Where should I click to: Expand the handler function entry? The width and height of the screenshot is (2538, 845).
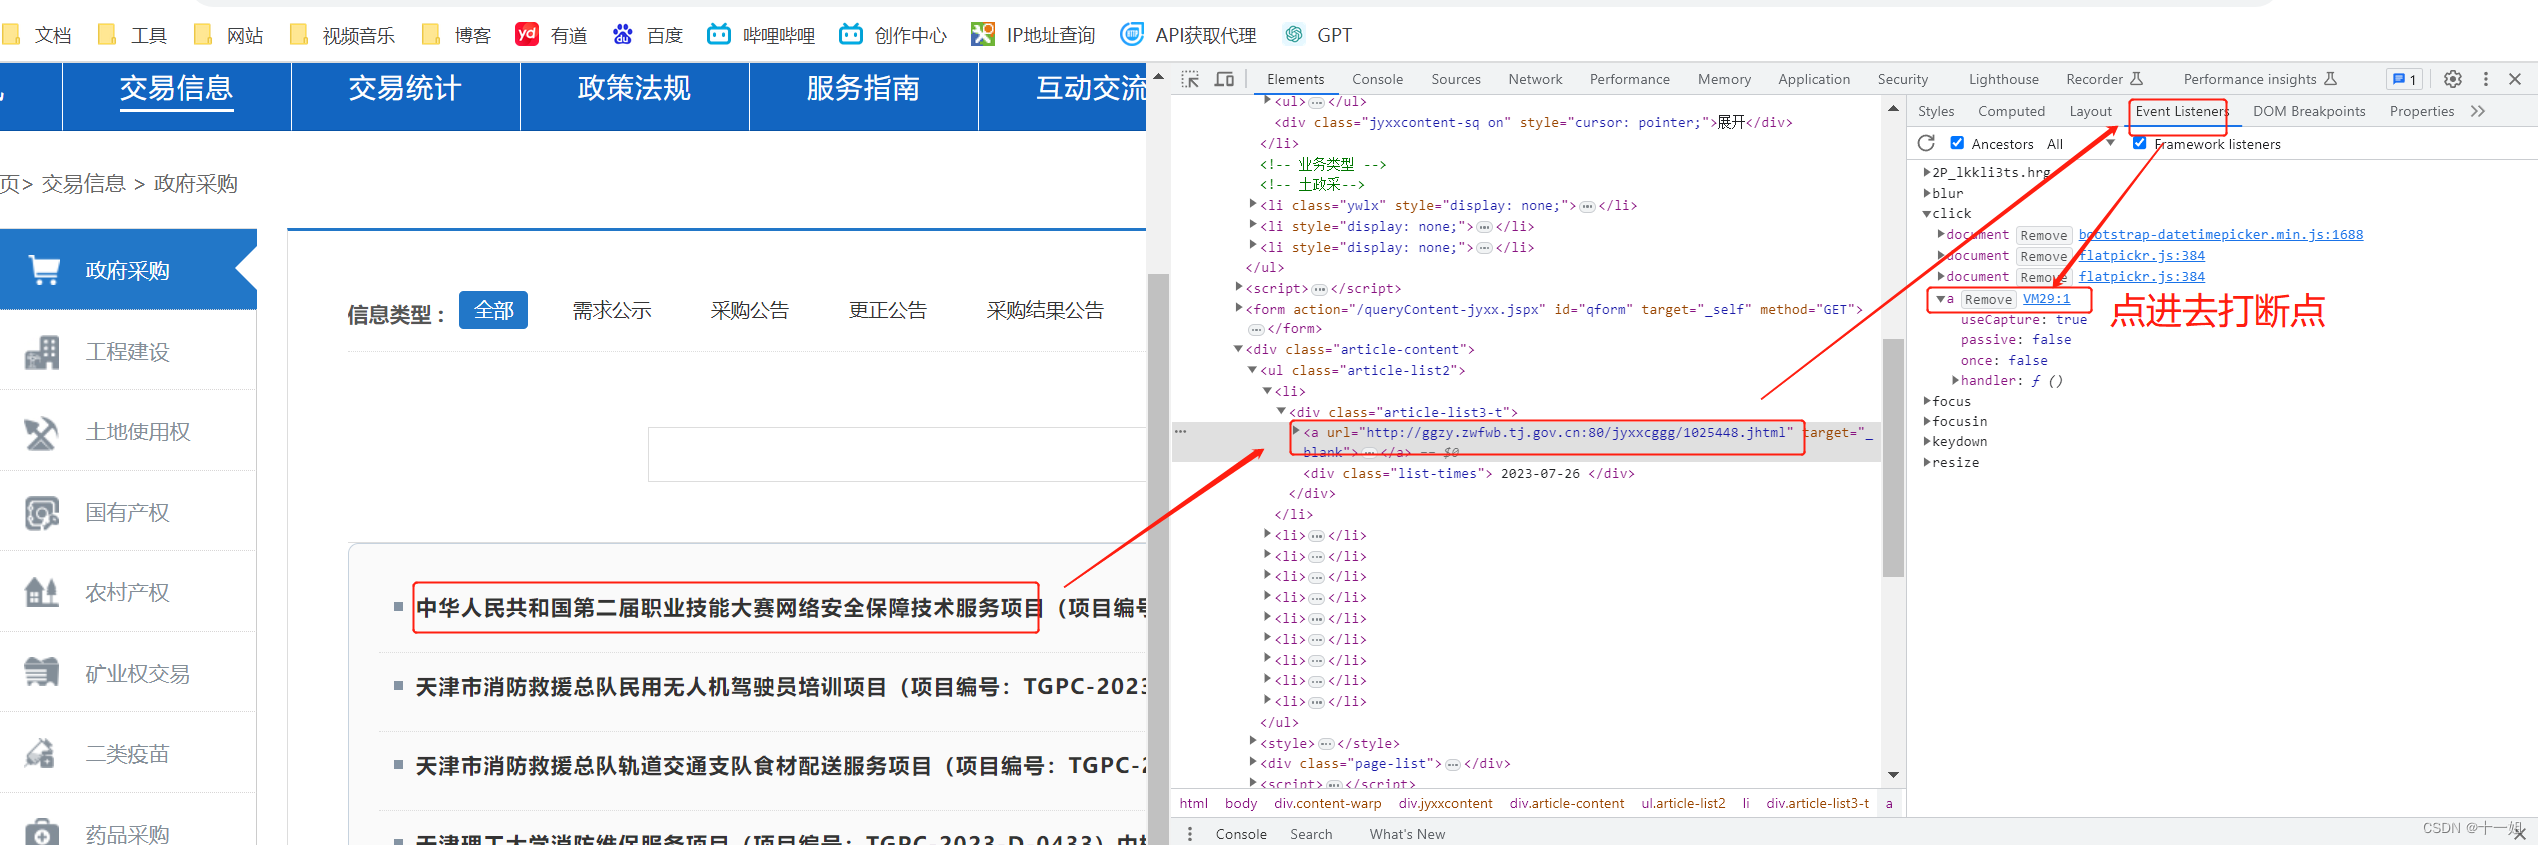pos(1956,380)
